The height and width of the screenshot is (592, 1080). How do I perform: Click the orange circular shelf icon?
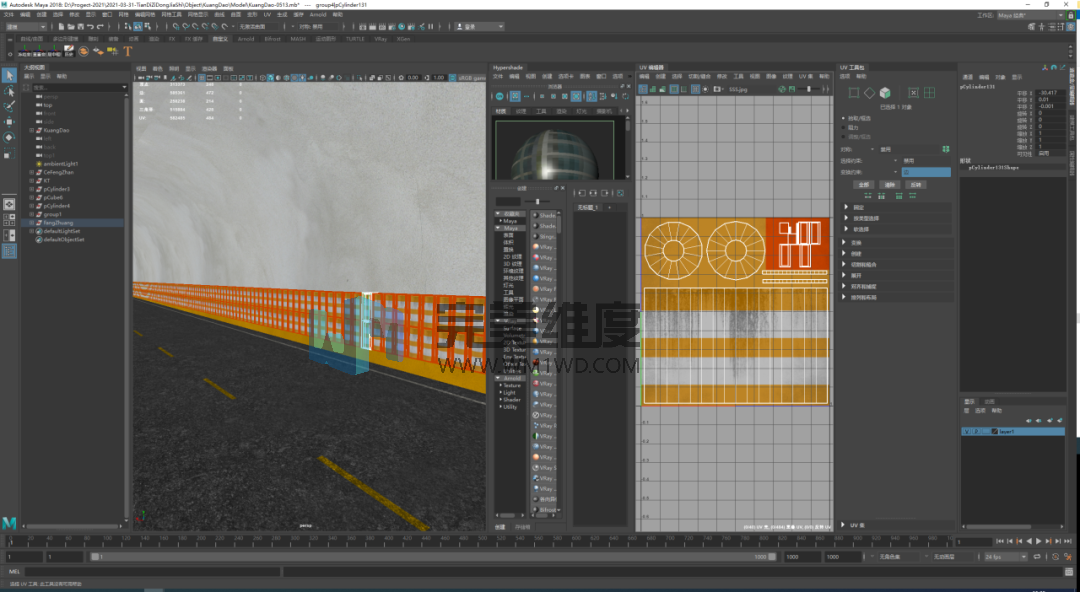[83, 51]
